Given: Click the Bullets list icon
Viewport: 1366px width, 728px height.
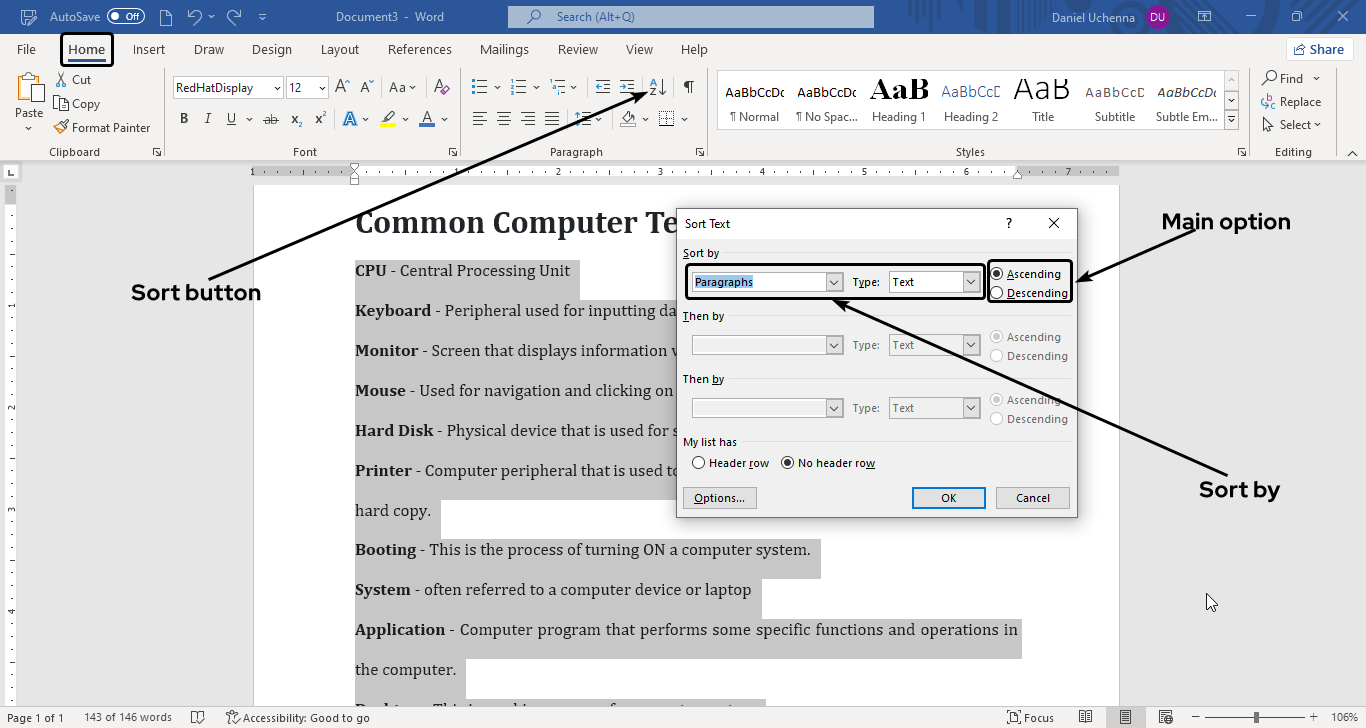Looking at the screenshot, I should (480, 87).
